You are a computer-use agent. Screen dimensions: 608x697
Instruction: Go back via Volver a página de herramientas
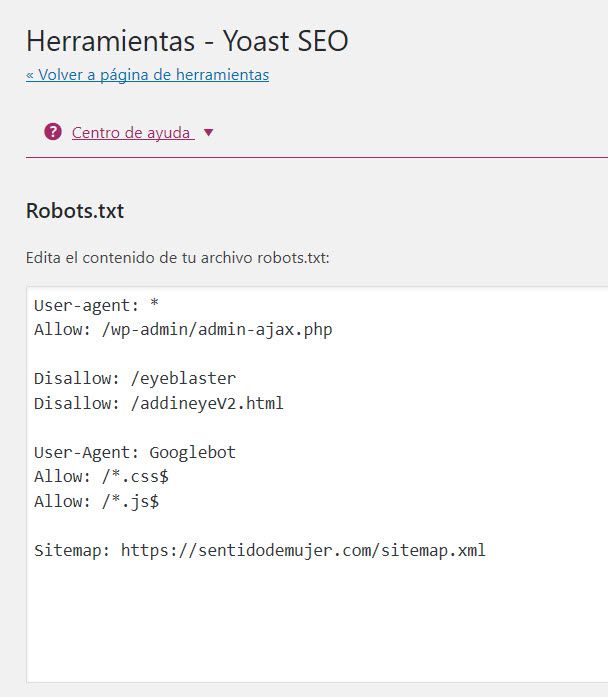(x=148, y=75)
